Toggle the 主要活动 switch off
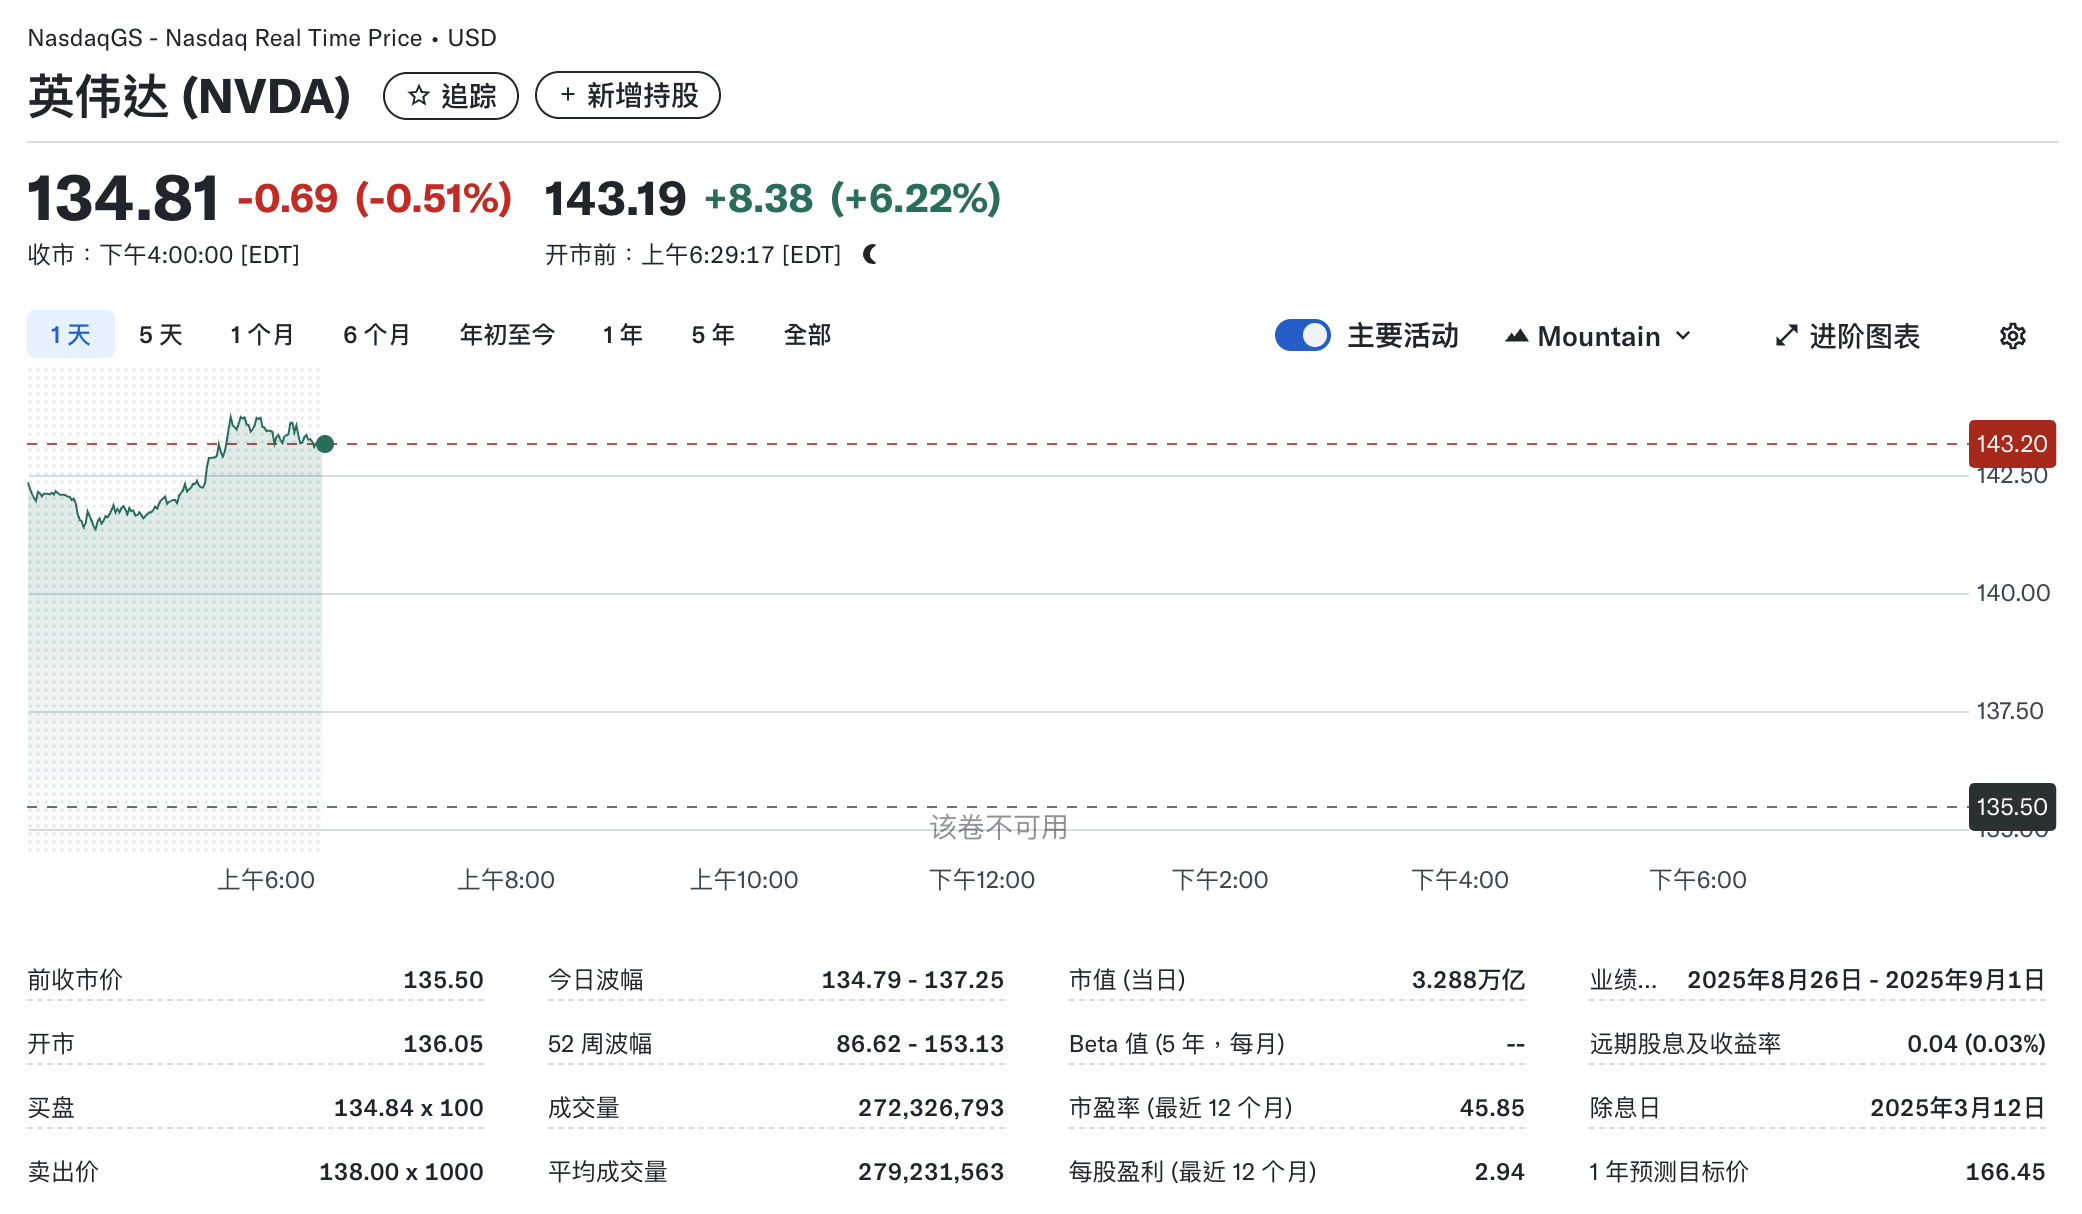 (x=1302, y=336)
